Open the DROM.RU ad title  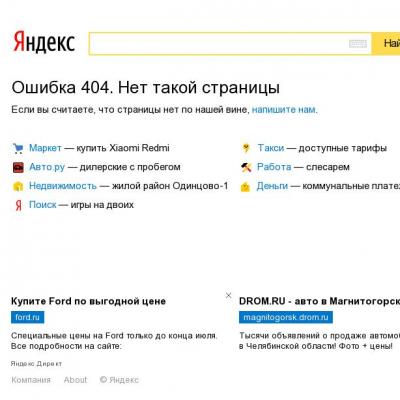pyautogui.click(x=319, y=301)
